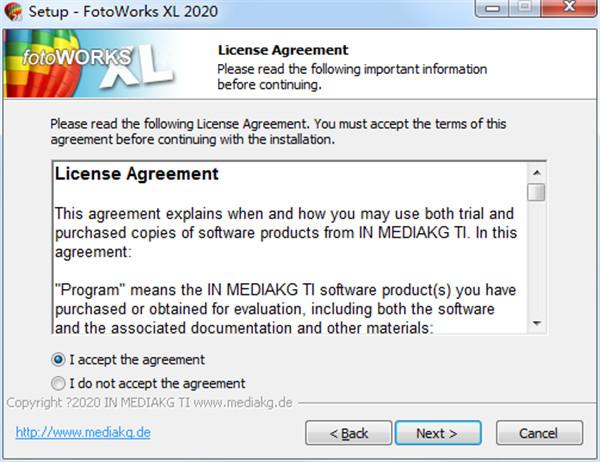Click the fotoWORKS XL banner logo
Image resolution: width=600 pixels, height=462 pixels.
[x=90, y=64]
